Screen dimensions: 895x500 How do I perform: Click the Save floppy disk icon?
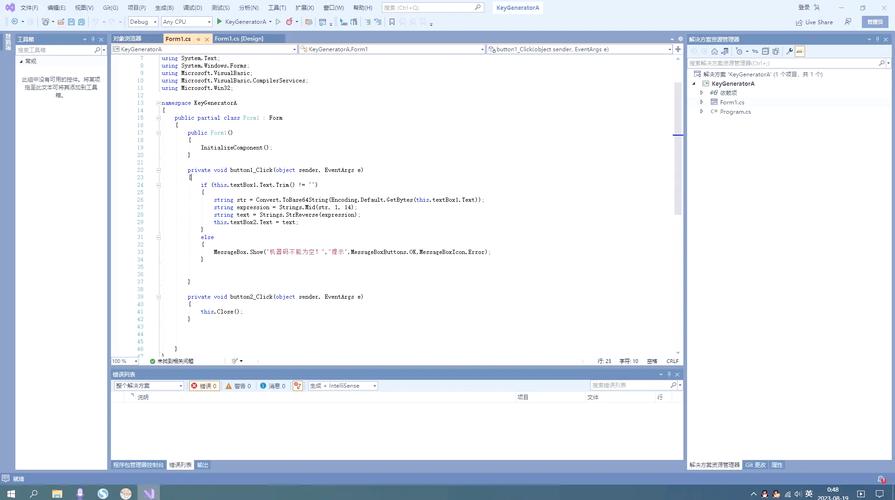coord(71,22)
